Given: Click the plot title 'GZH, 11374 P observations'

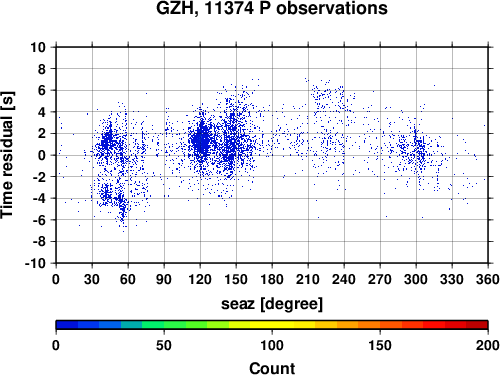Looking at the screenshot, I should [x=272, y=8].
